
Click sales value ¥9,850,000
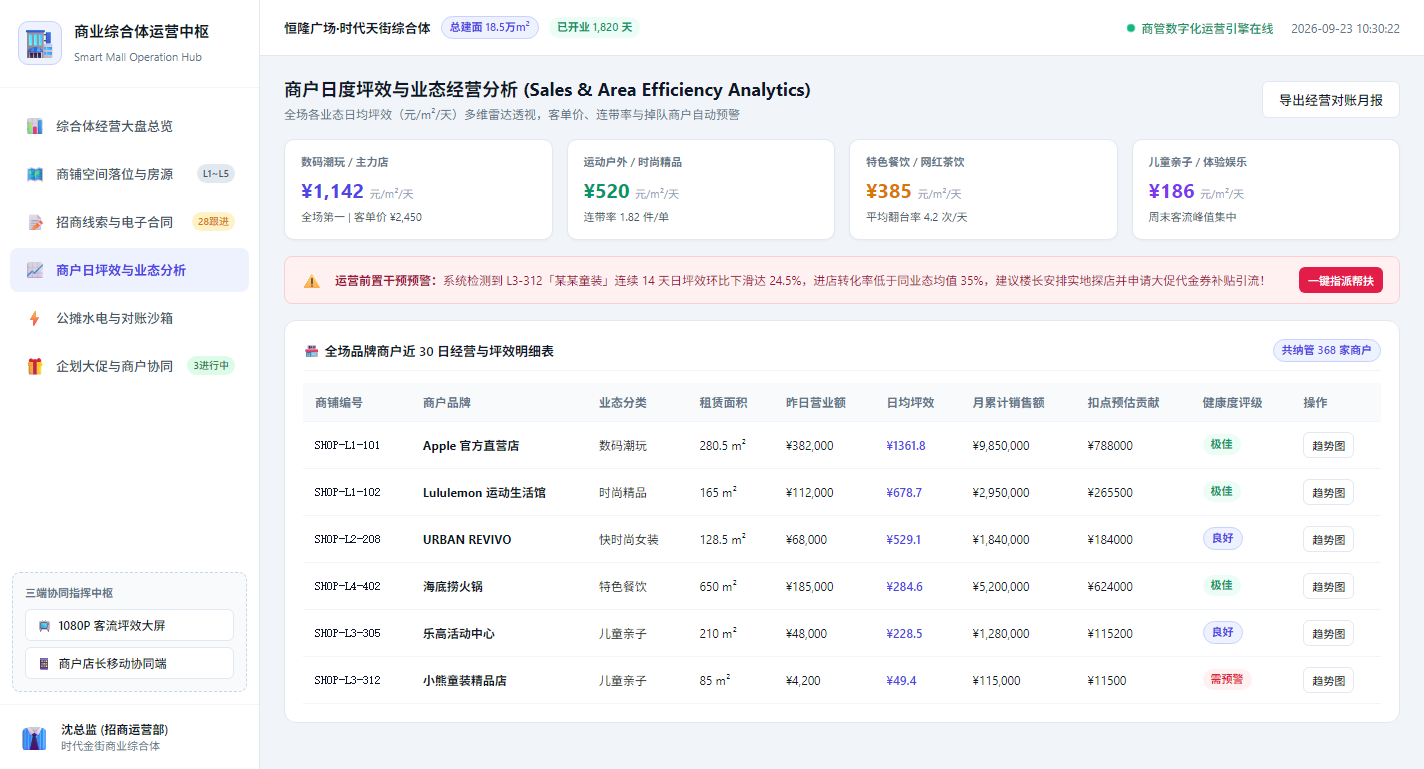pos(1001,445)
